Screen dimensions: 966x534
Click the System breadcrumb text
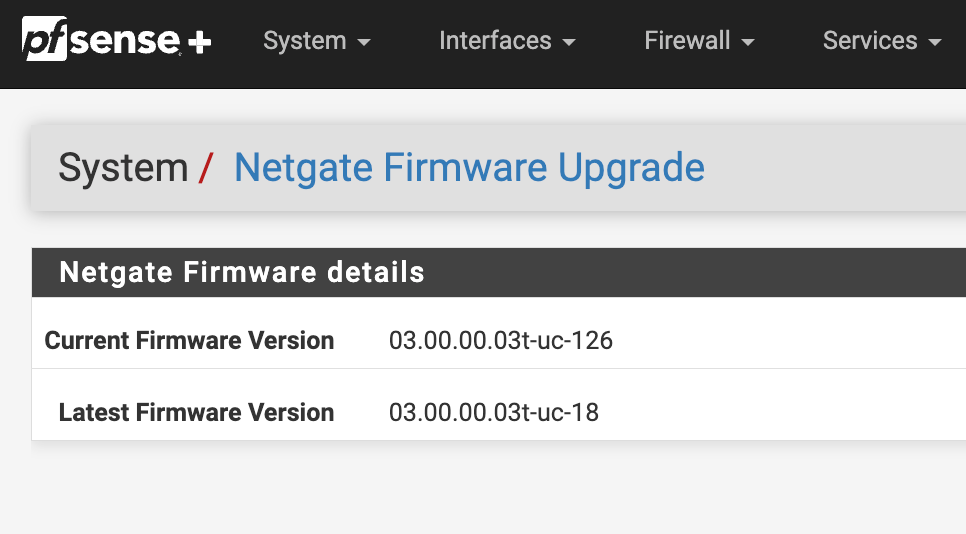tap(123, 168)
